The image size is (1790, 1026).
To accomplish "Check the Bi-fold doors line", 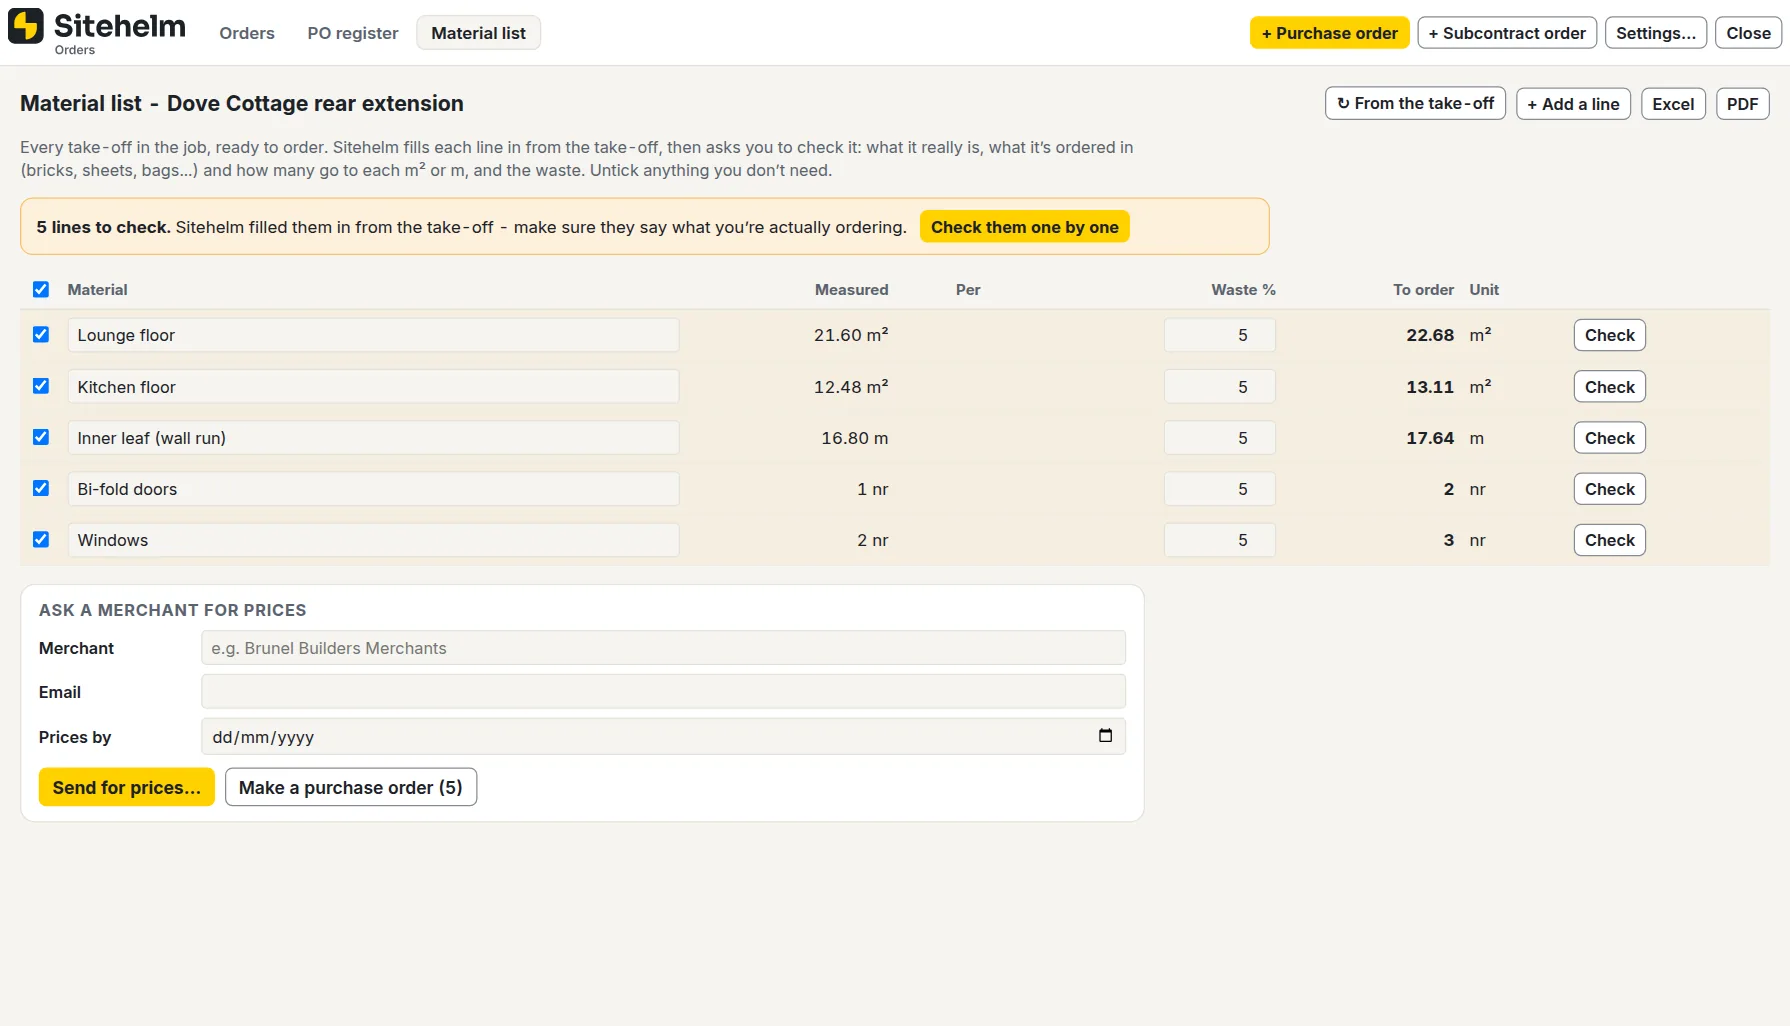I will pyautogui.click(x=1610, y=489).
